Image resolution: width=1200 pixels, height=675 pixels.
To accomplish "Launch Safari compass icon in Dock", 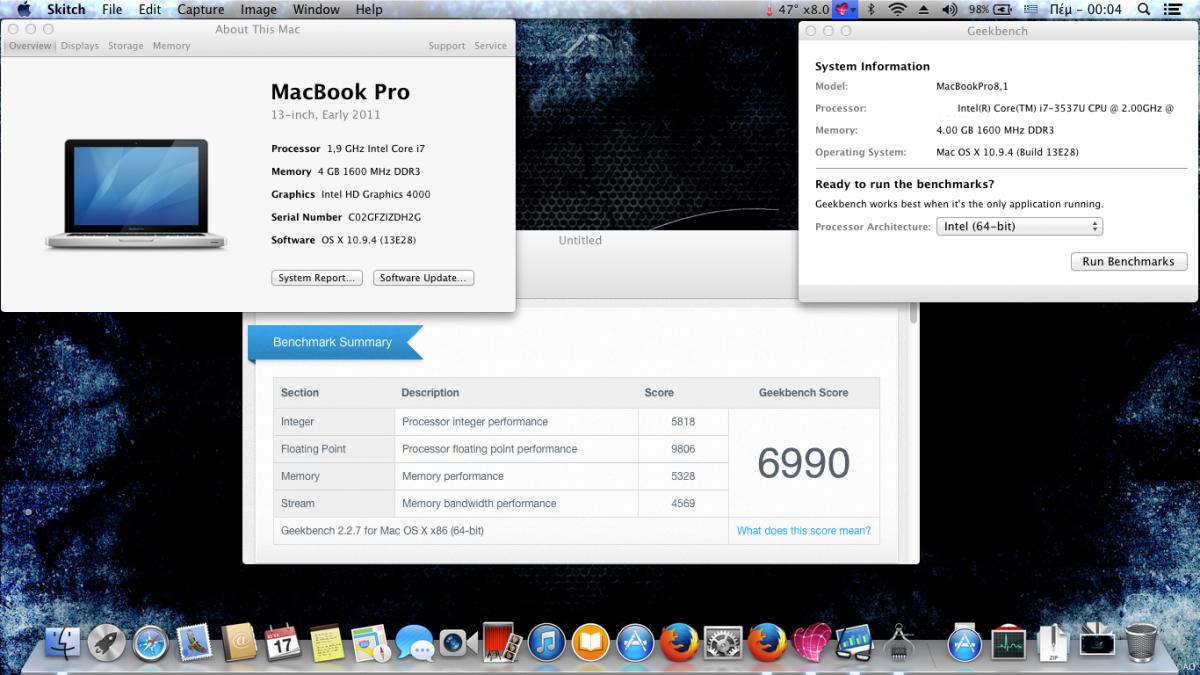I will 150,642.
